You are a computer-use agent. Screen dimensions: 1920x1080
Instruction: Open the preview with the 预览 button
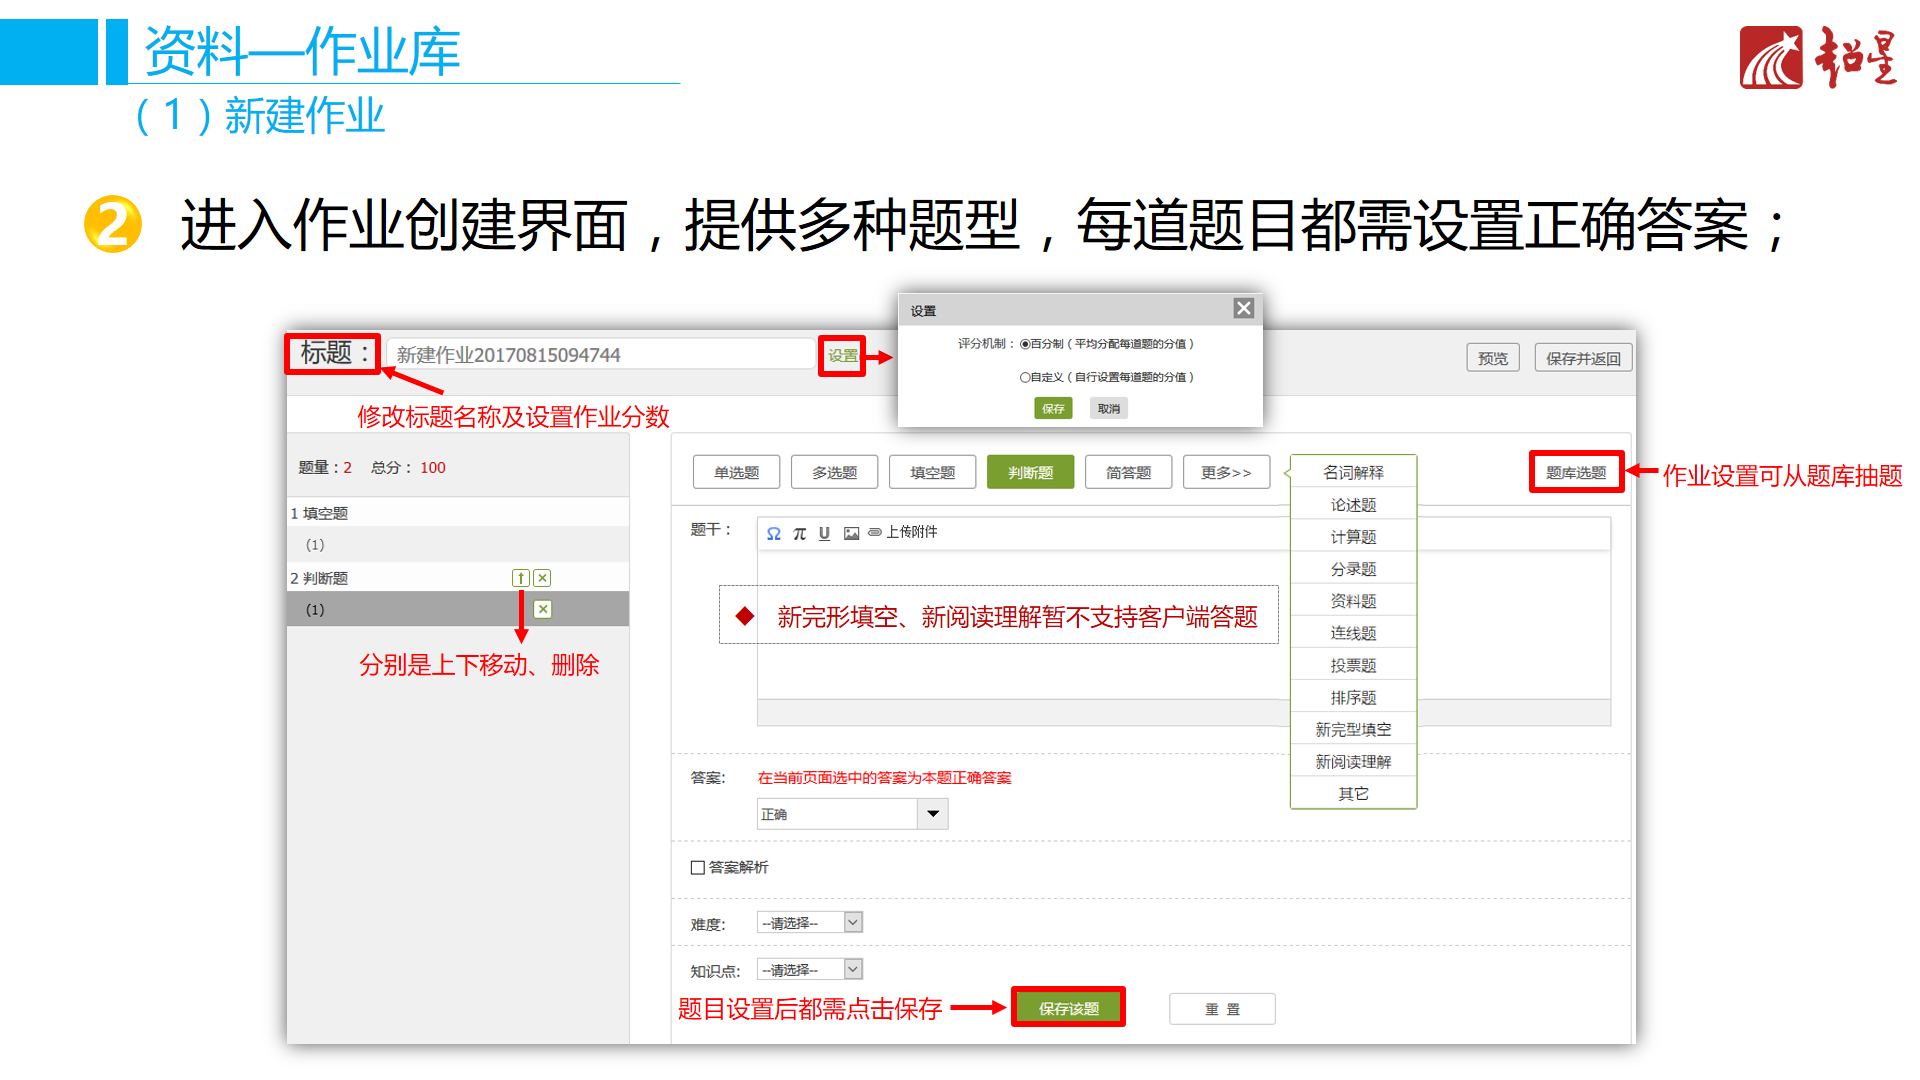click(1492, 357)
